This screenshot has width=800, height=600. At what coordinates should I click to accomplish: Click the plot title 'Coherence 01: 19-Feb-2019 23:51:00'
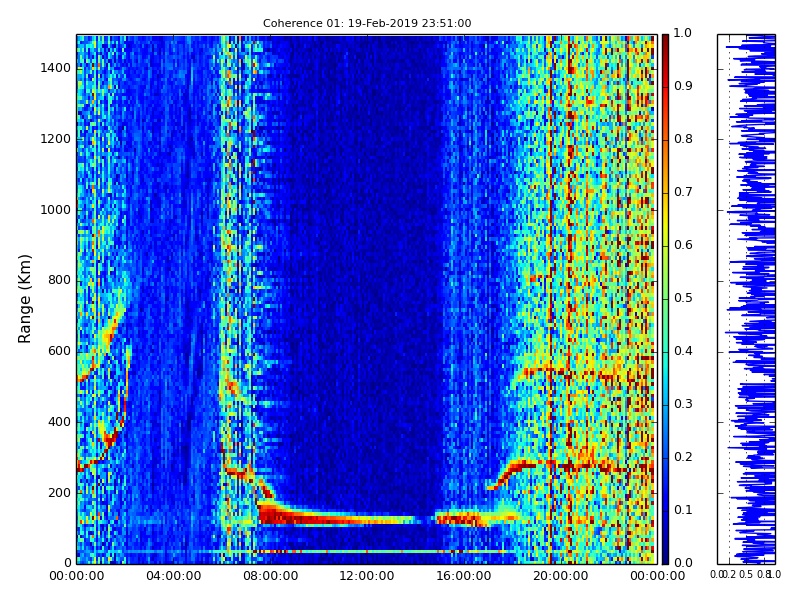coord(367,23)
